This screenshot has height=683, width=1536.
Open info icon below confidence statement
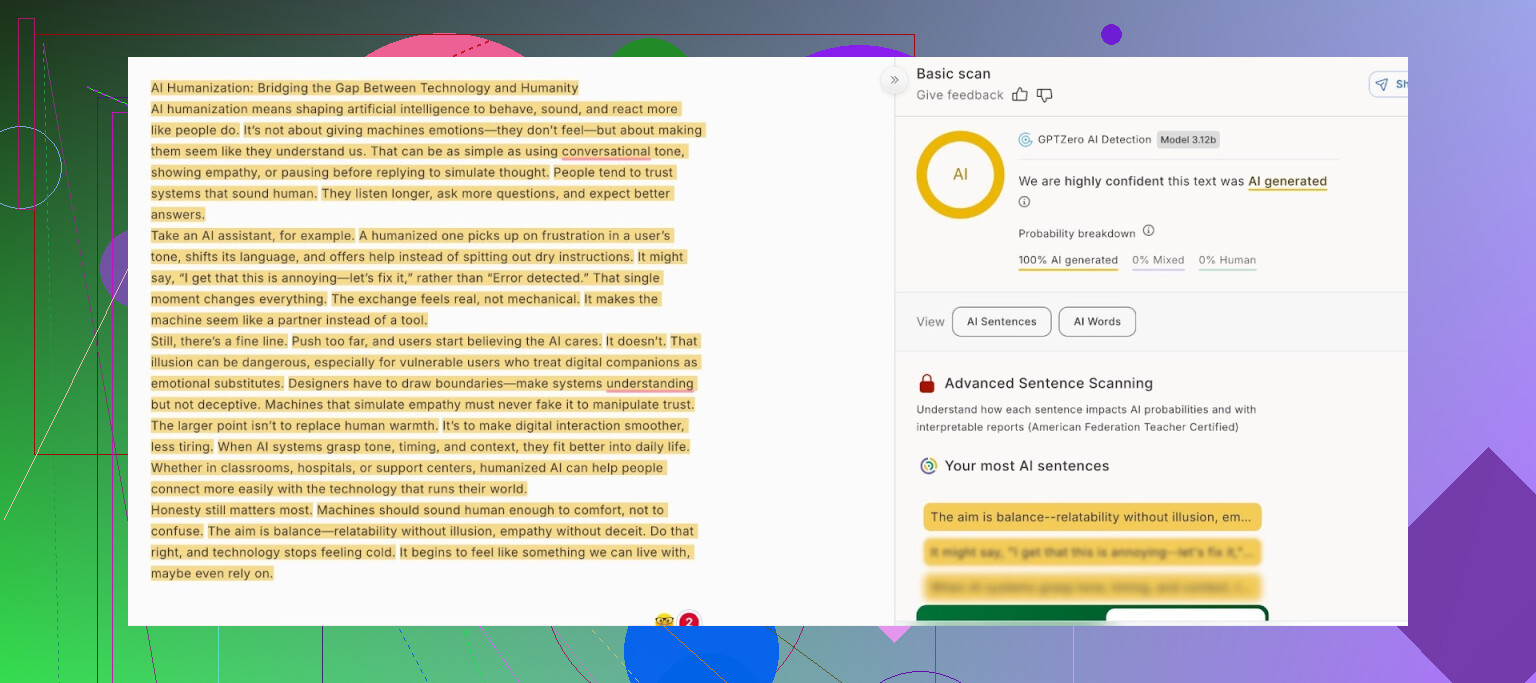click(1024, 202)
